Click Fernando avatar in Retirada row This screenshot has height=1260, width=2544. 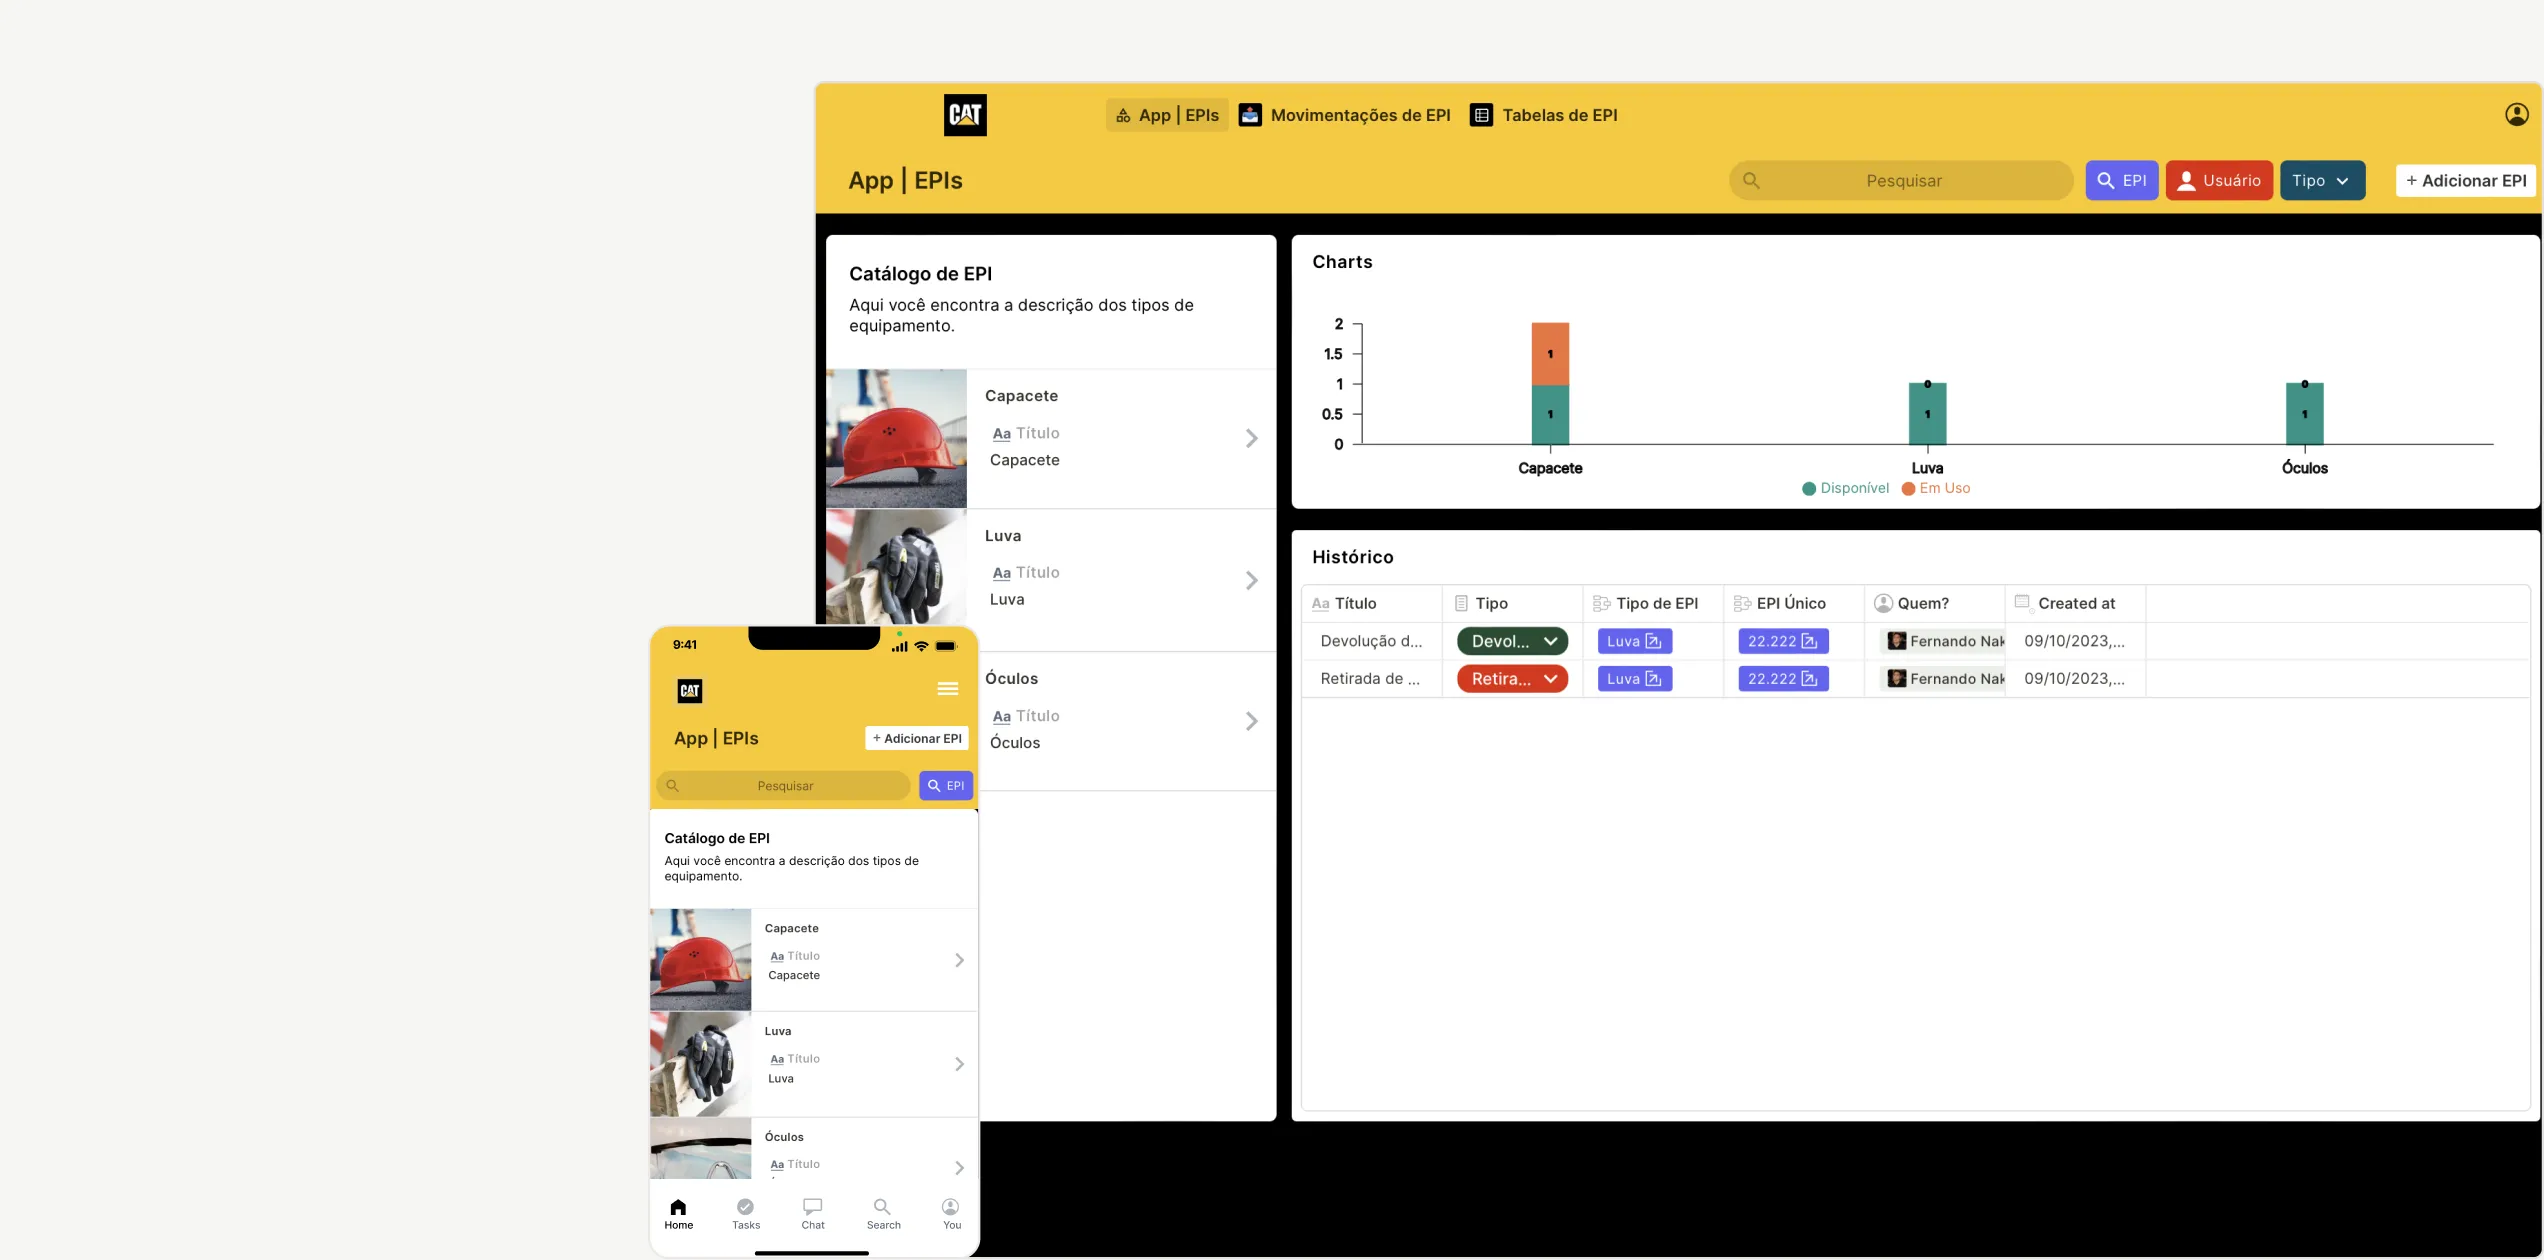(x=1896, y=679)
